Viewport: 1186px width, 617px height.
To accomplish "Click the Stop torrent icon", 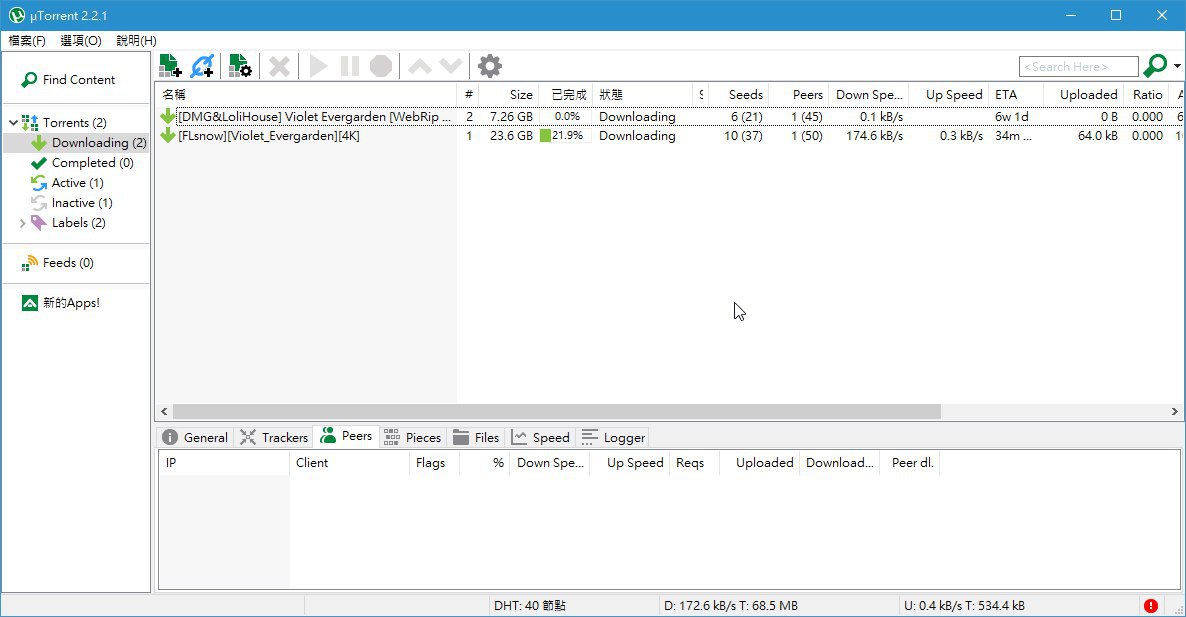I will pos(381,67).
